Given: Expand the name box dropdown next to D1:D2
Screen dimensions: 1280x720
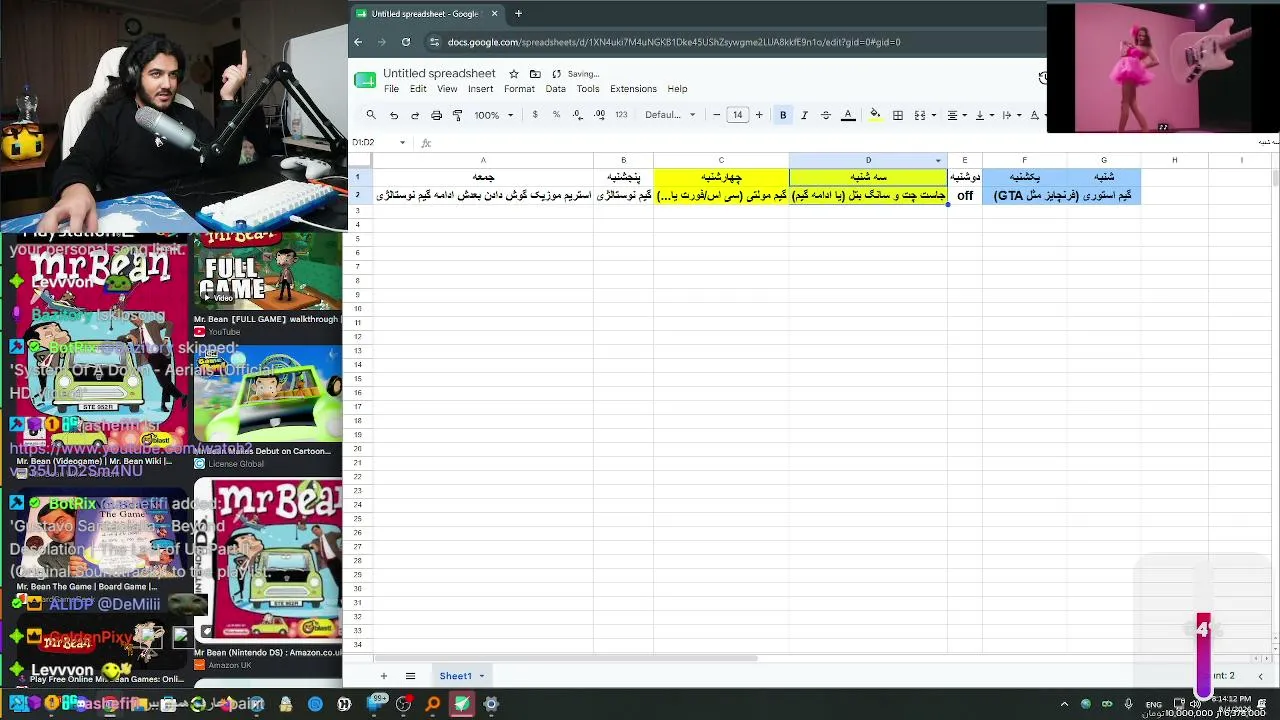Looking at the screenshot, I should point(402,143).
